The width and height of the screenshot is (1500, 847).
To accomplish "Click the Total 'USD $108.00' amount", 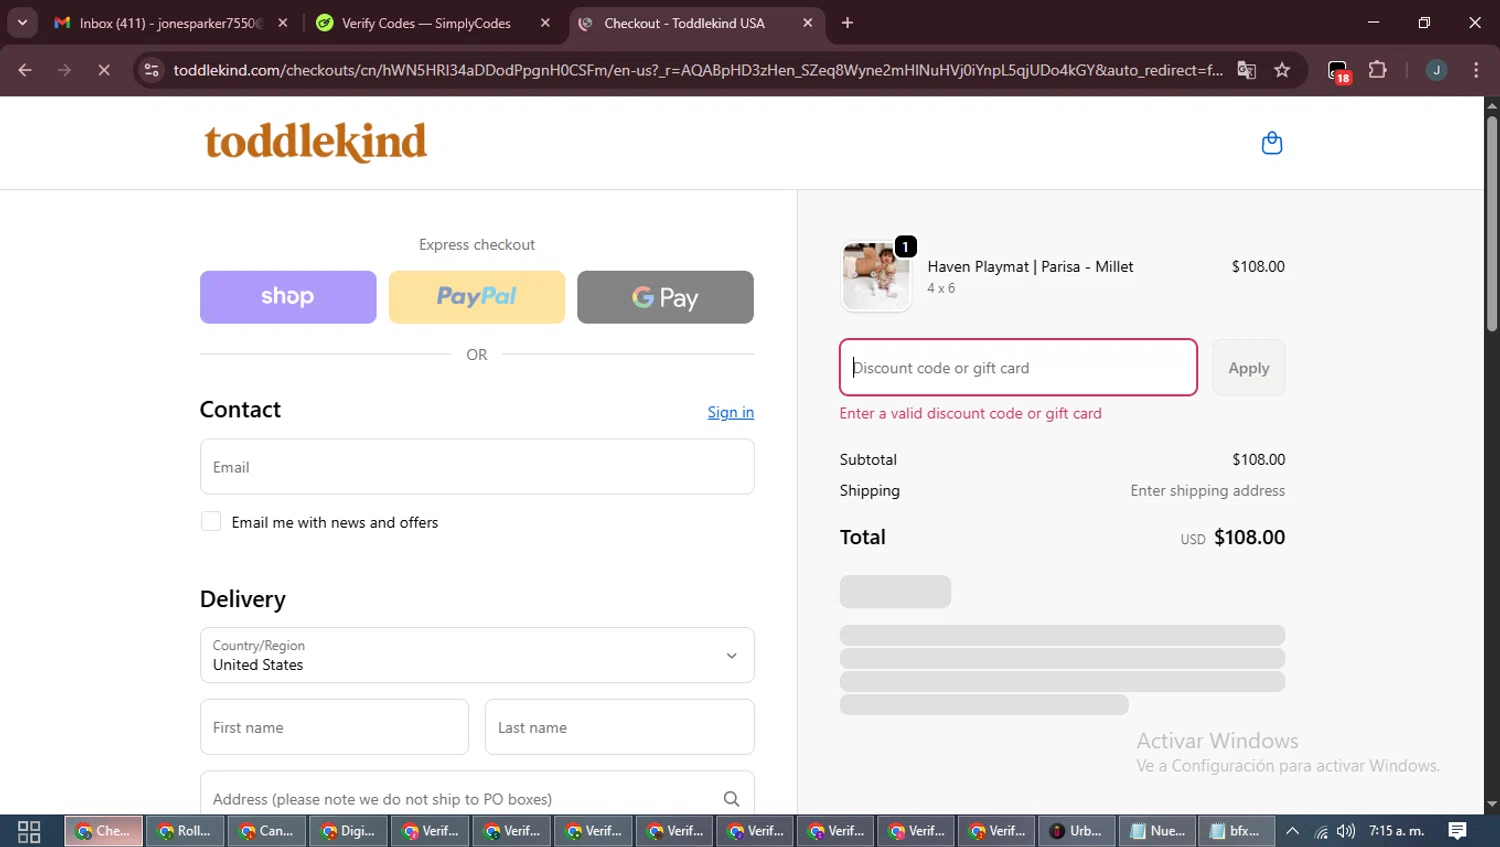I will click(1232, 537).
